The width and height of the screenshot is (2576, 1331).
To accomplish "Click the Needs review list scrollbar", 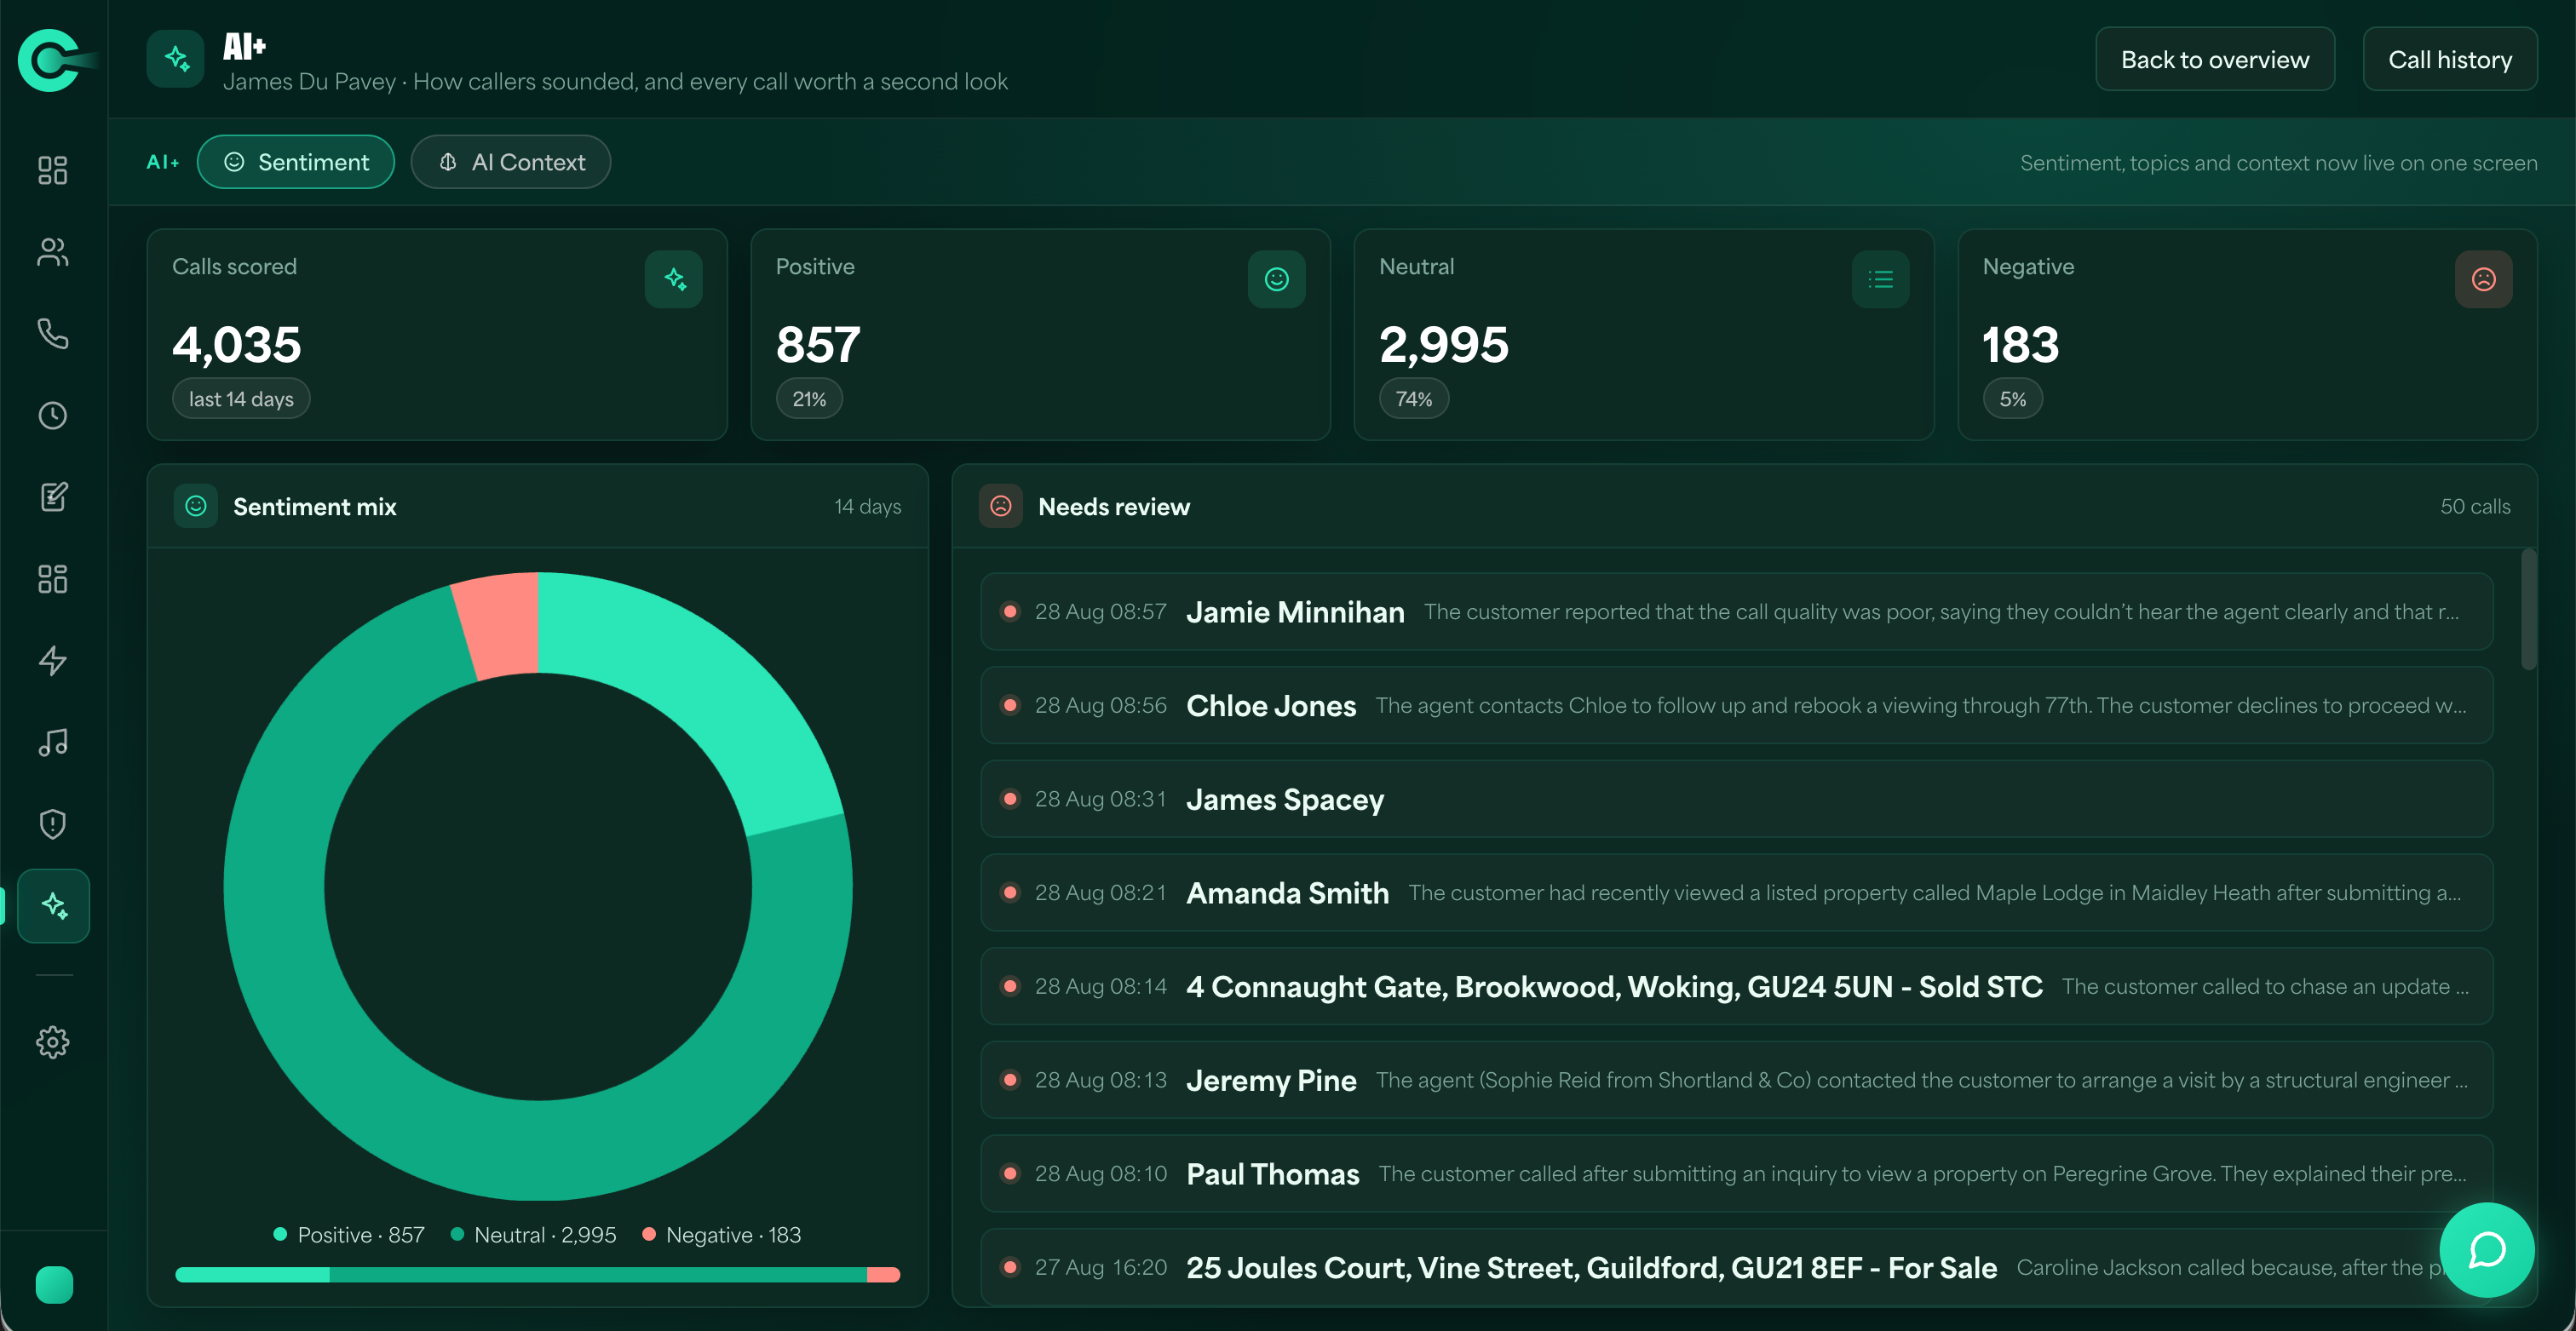I will 2529,610.
